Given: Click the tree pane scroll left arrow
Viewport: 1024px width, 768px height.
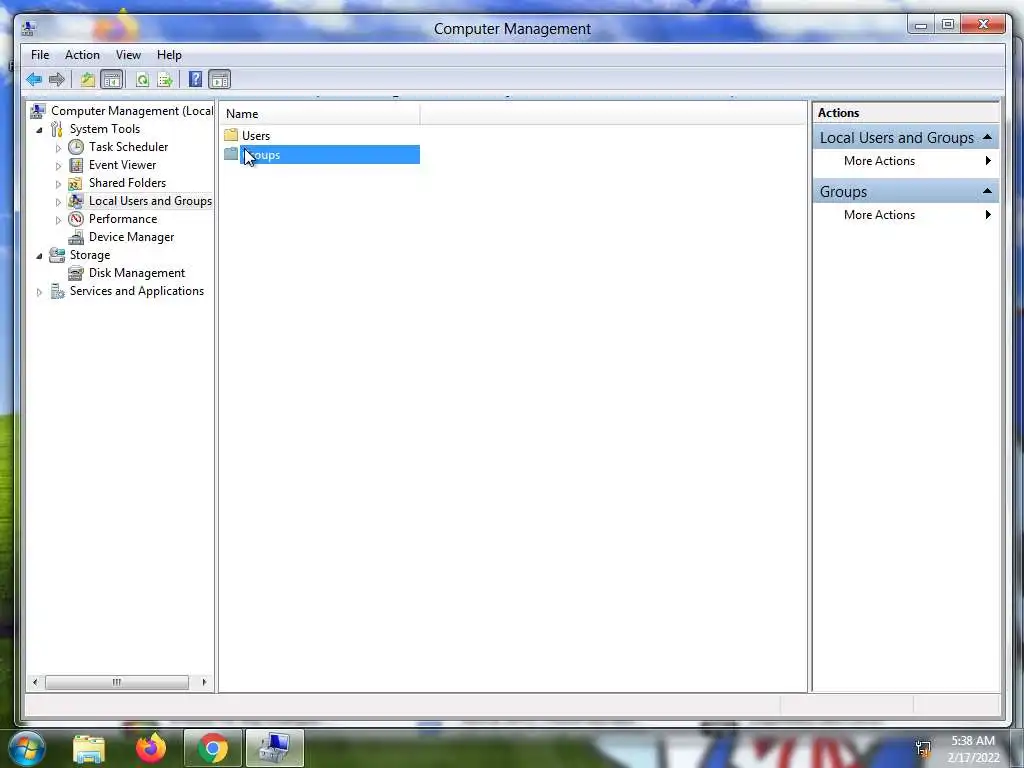Looking at the screenshot, I should (x=35, y=682).
